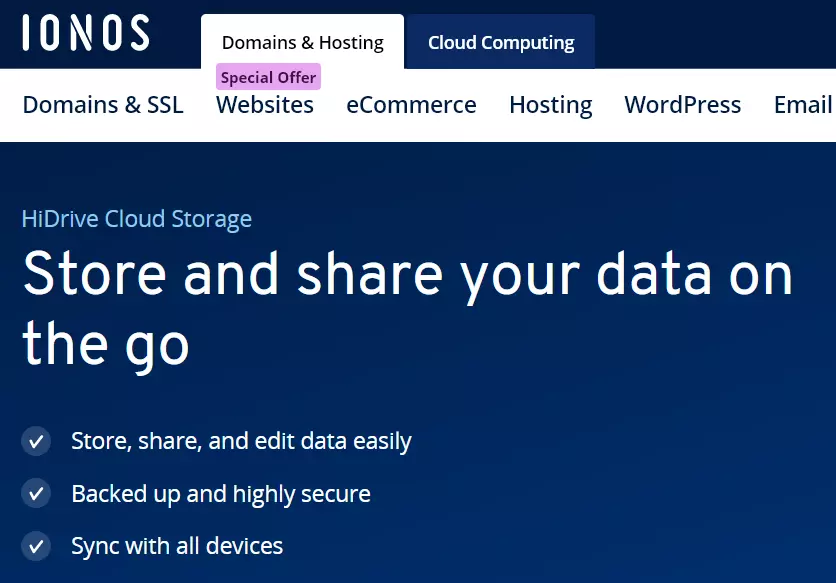Open the Domains & SSL menu
Viewport: 836px width, 583px height.
102,104
